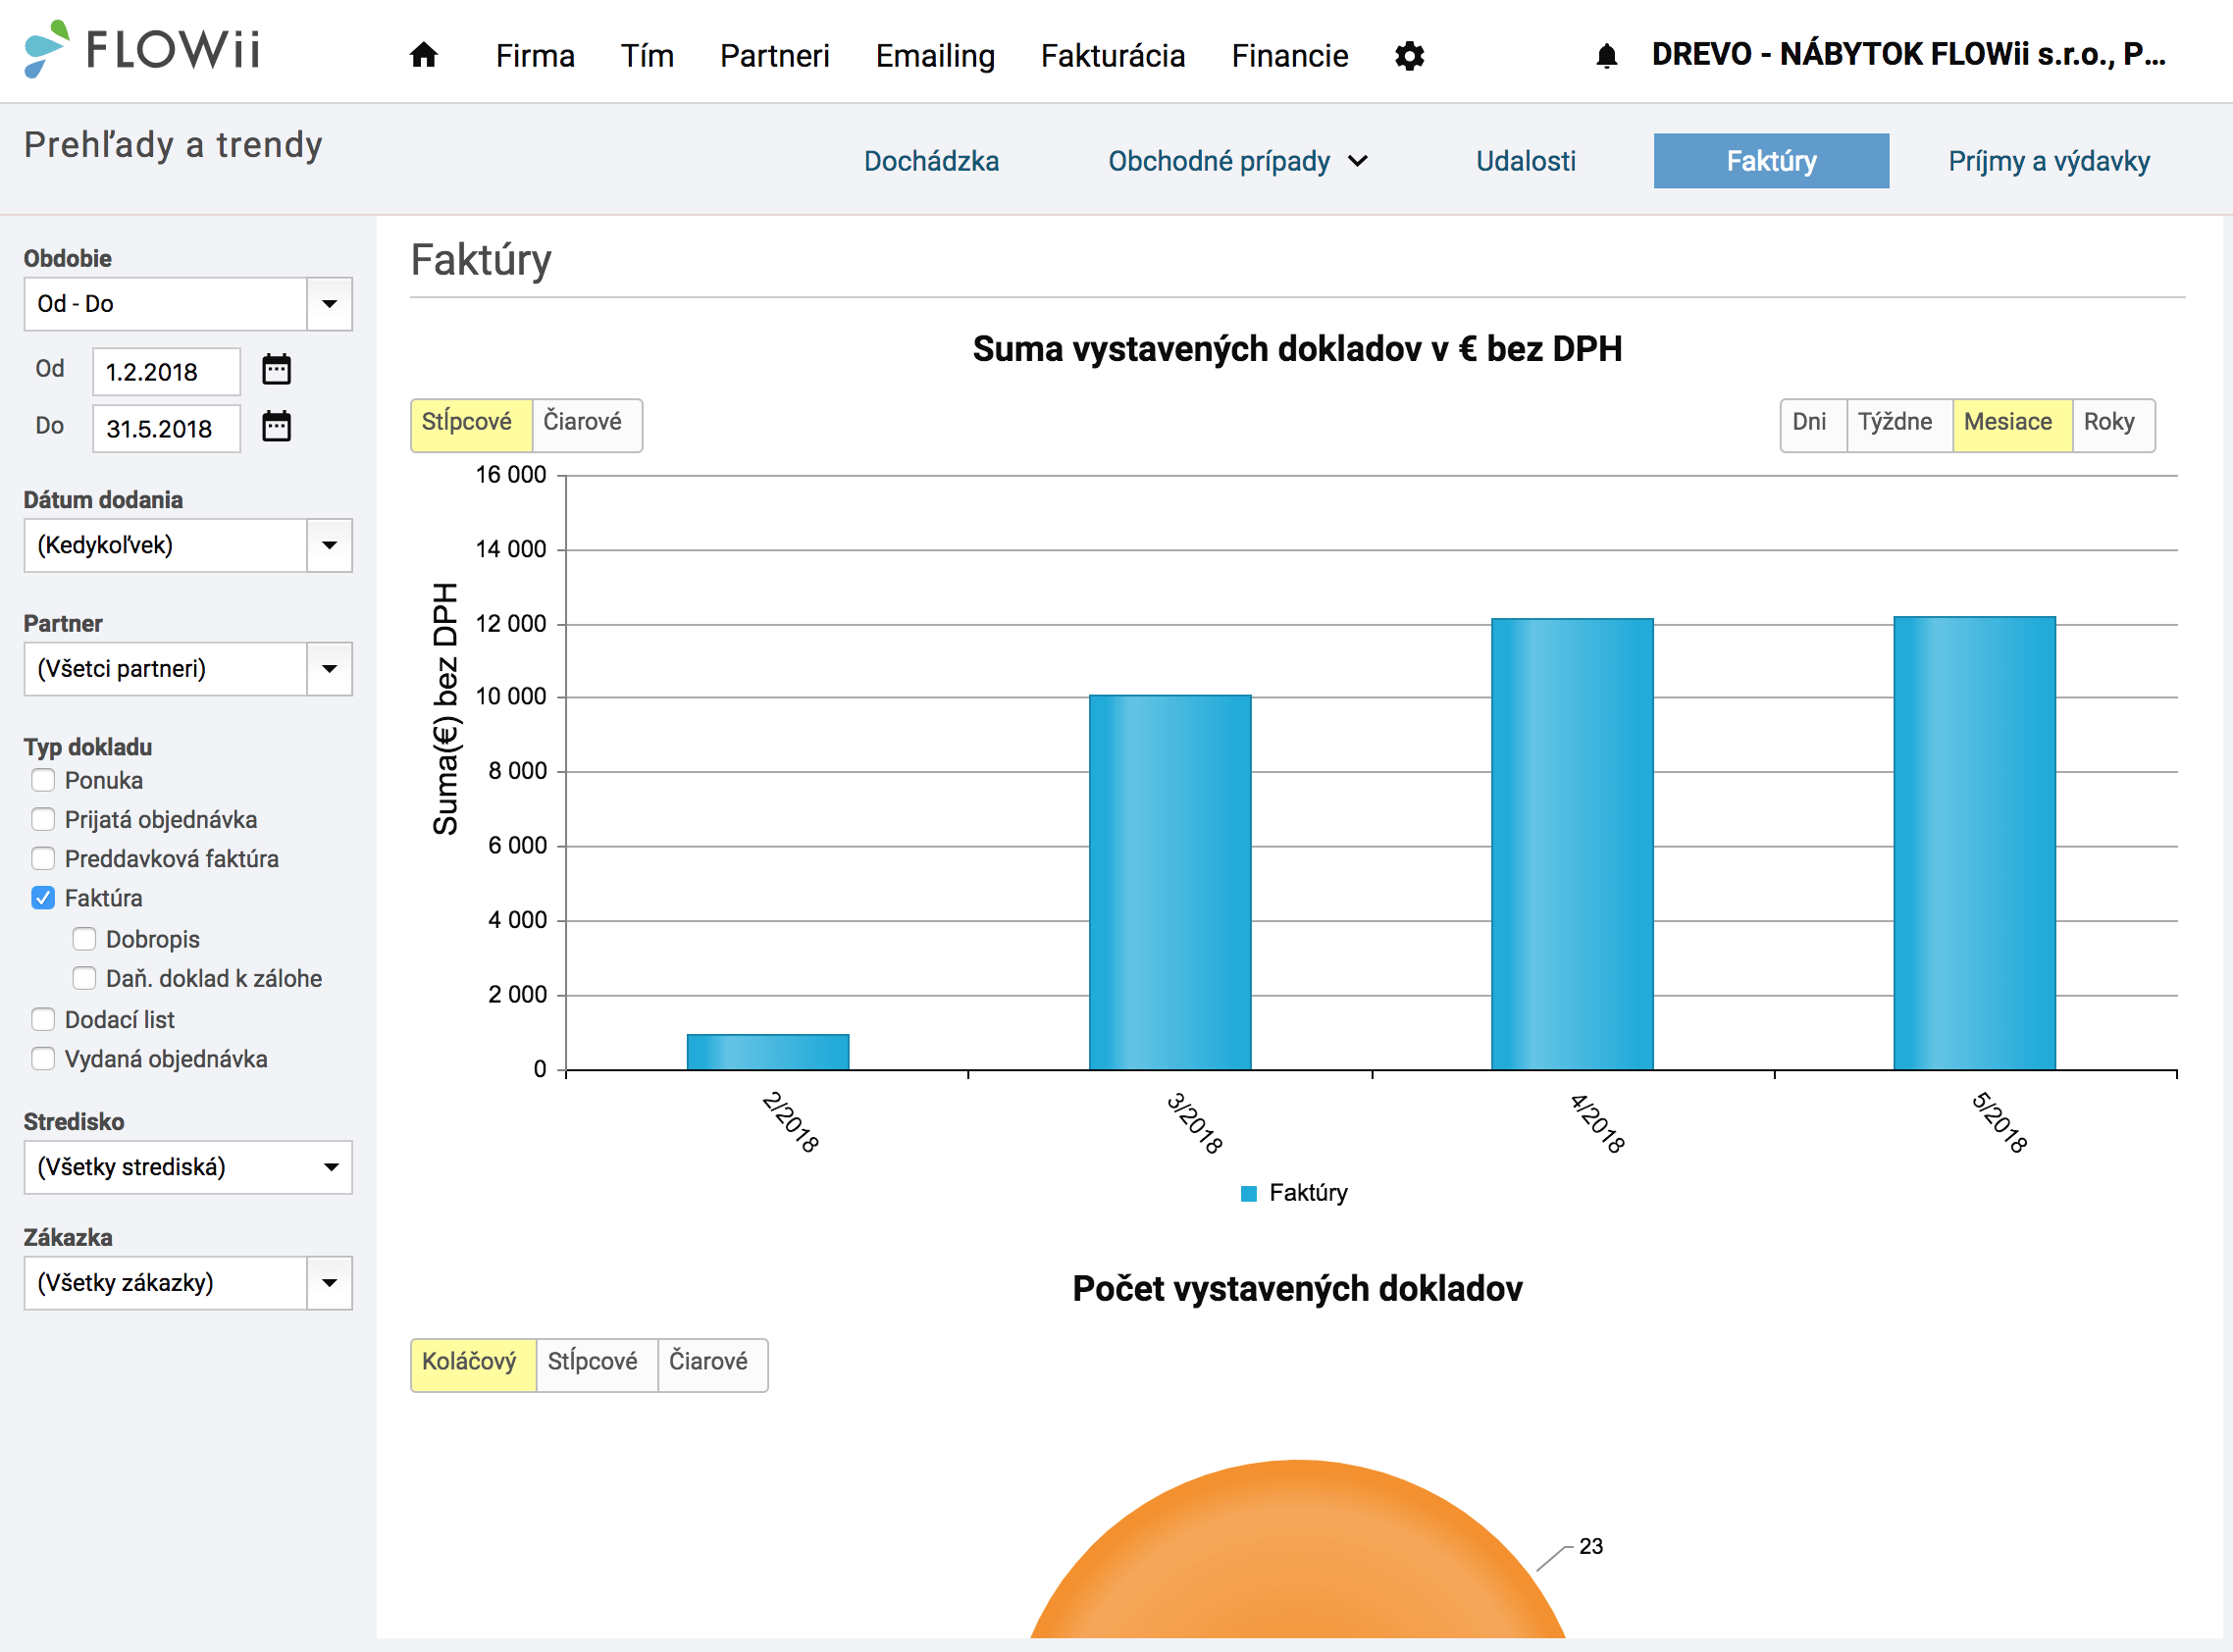Go to the home icon
Image resolution: width=2233 pixels, height=1652 pixels.
click(x=424, y=54)
